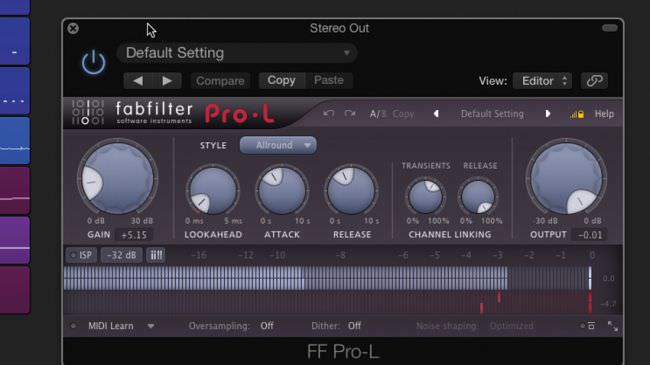Click the large Gain knob

point(117,178)
